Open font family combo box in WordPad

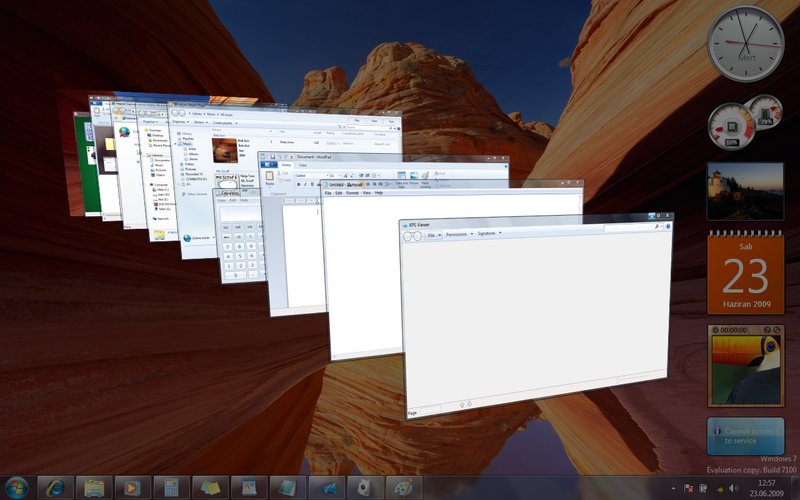tap(310, 176)
